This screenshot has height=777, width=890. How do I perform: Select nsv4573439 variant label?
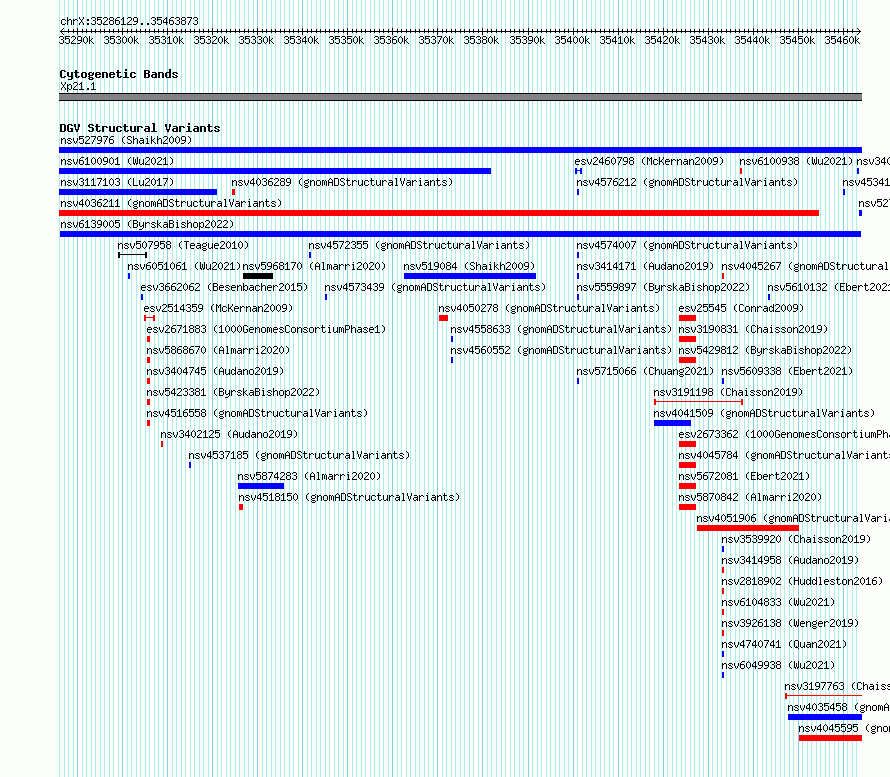(435, 287)
